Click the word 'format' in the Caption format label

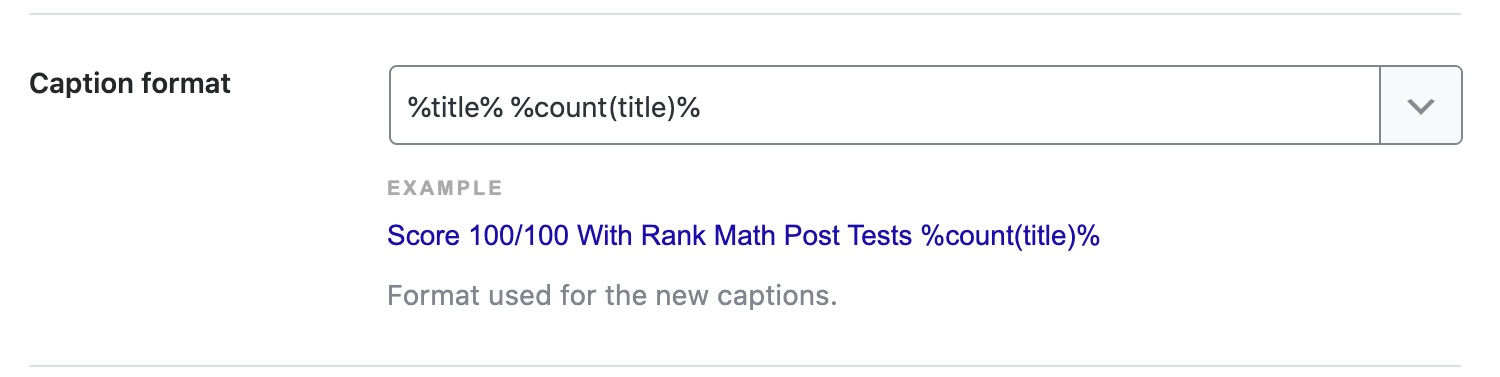[x=184, y=84]
